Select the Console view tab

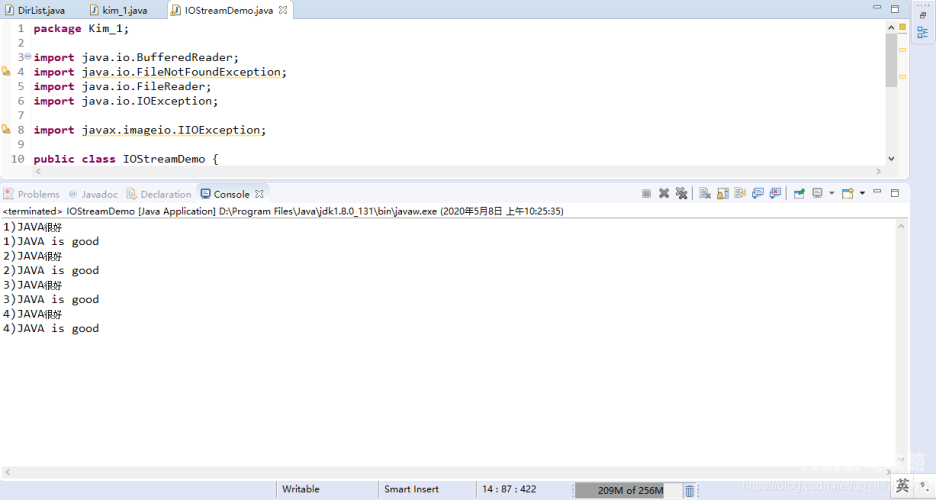click(x=225, y=194)
